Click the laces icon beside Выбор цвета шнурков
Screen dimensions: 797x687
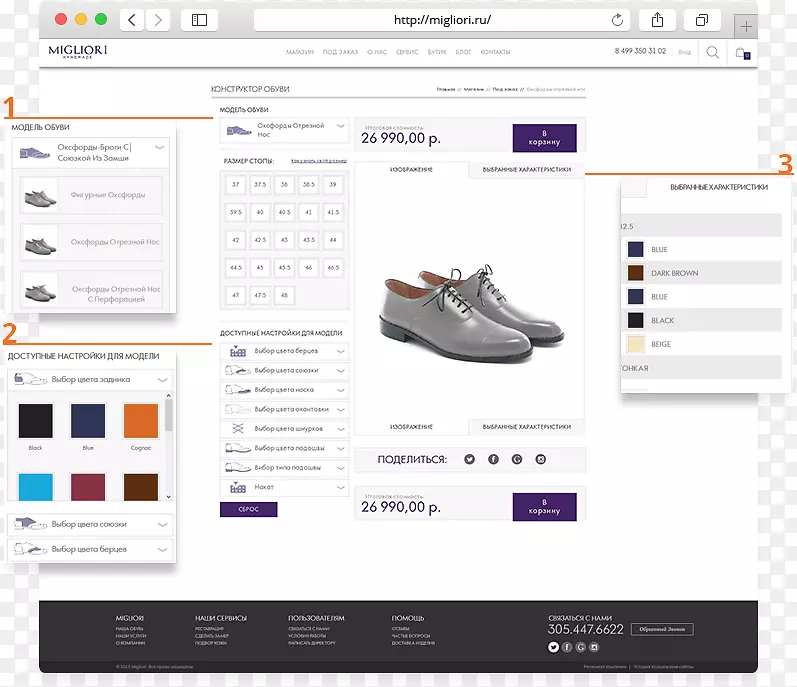tap(238, 428)
